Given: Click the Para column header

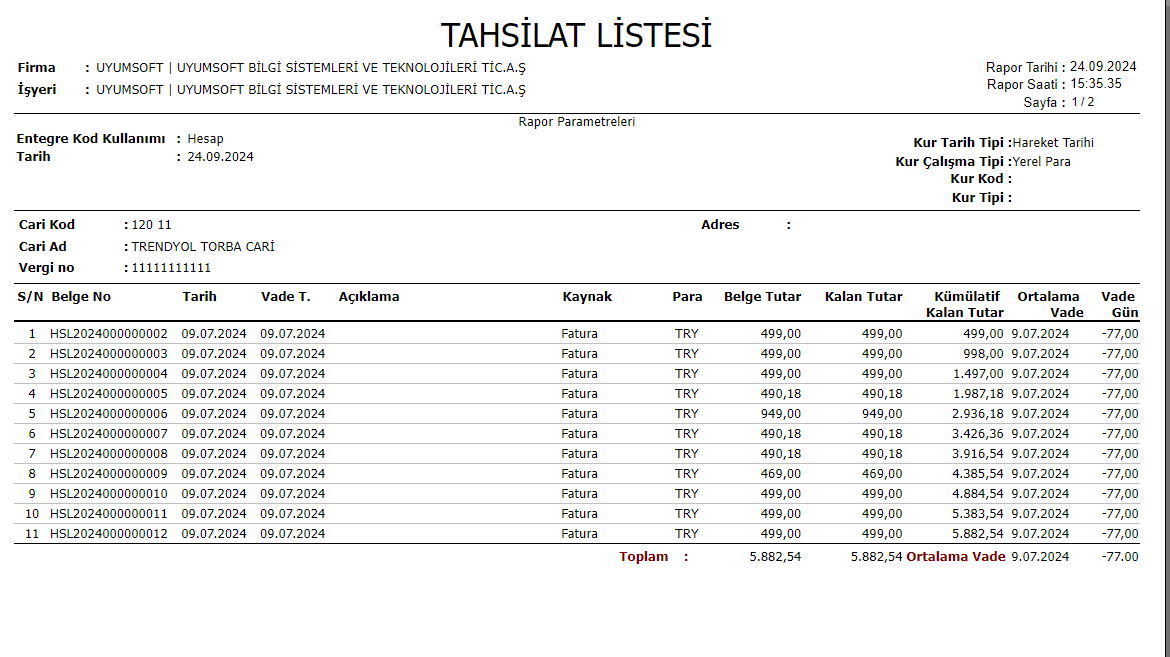Looking at the screenshot, I should pos(687,296).
